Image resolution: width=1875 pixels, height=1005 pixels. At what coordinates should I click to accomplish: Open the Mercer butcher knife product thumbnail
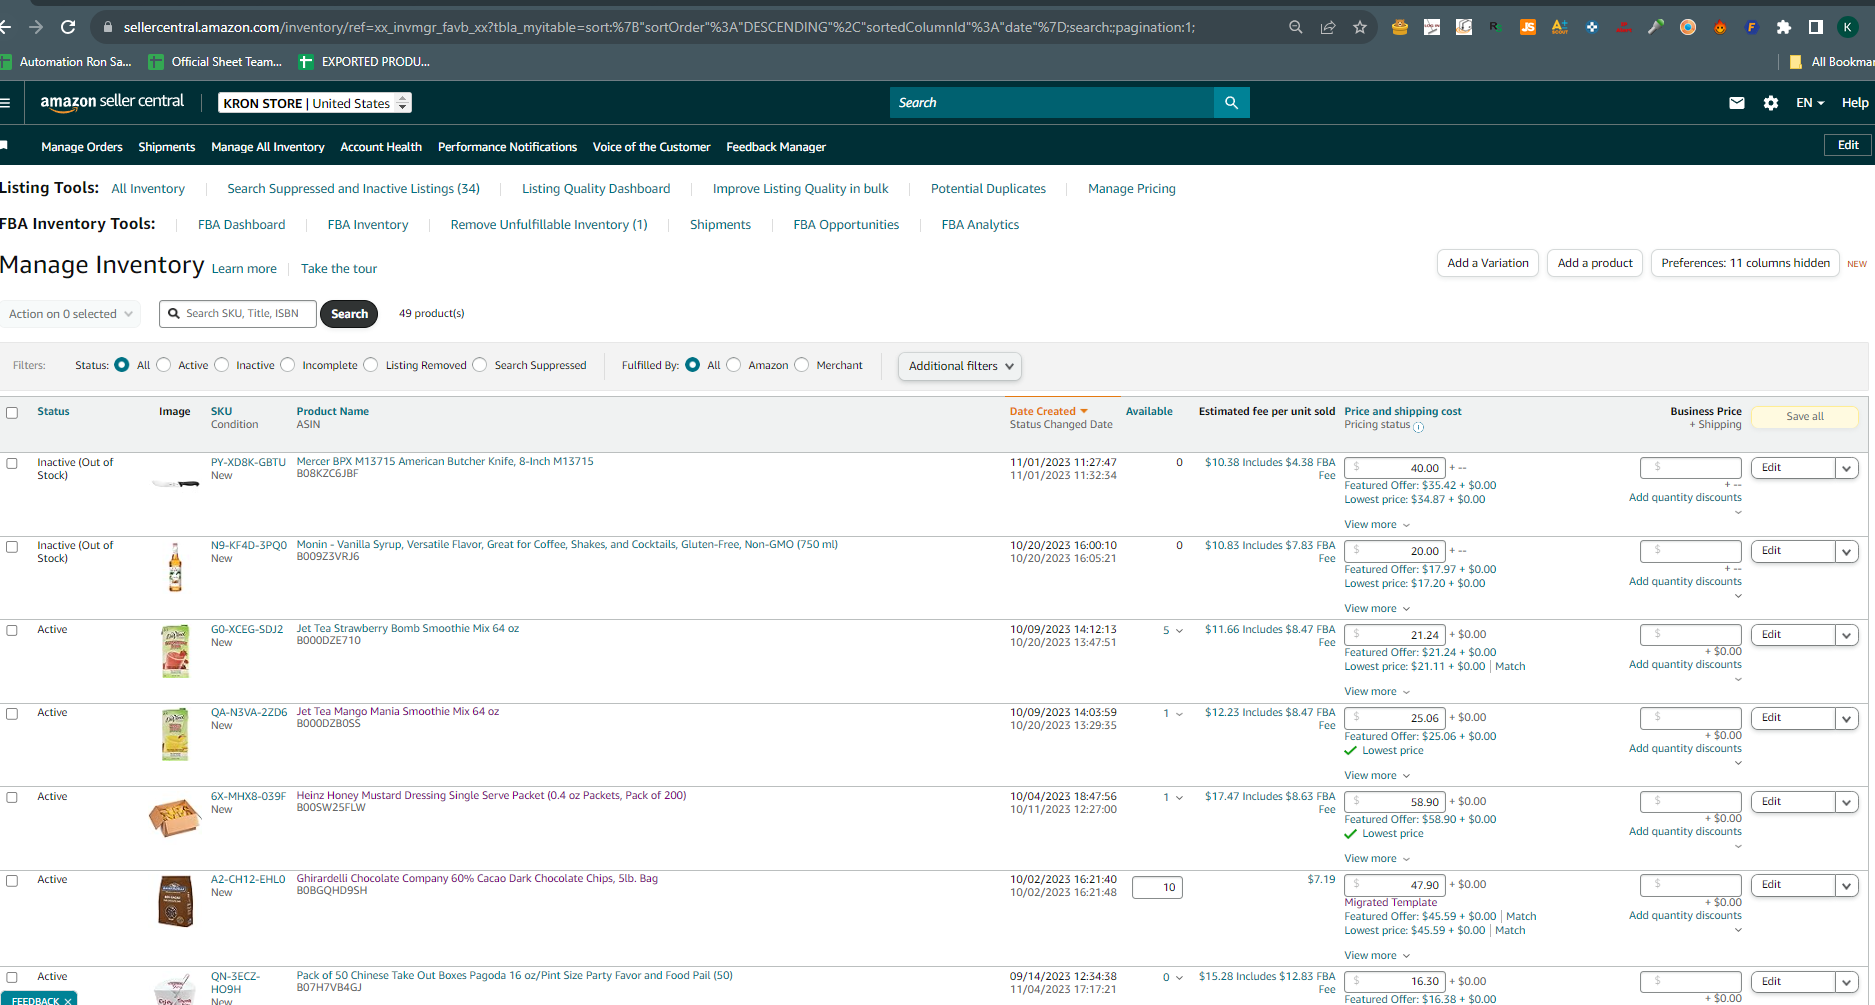[175, 483]
